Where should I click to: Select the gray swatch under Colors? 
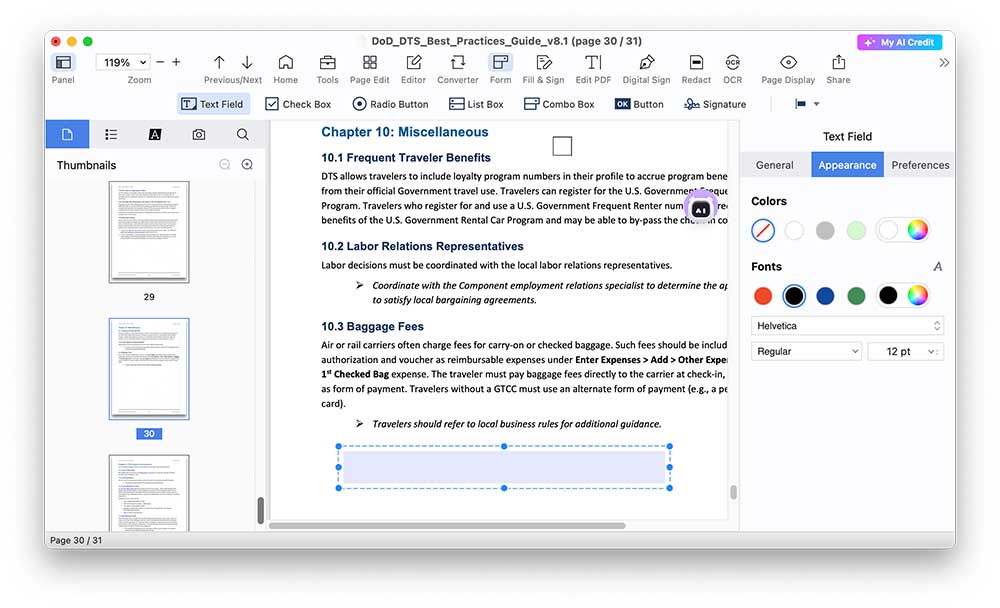click(825, 230)
